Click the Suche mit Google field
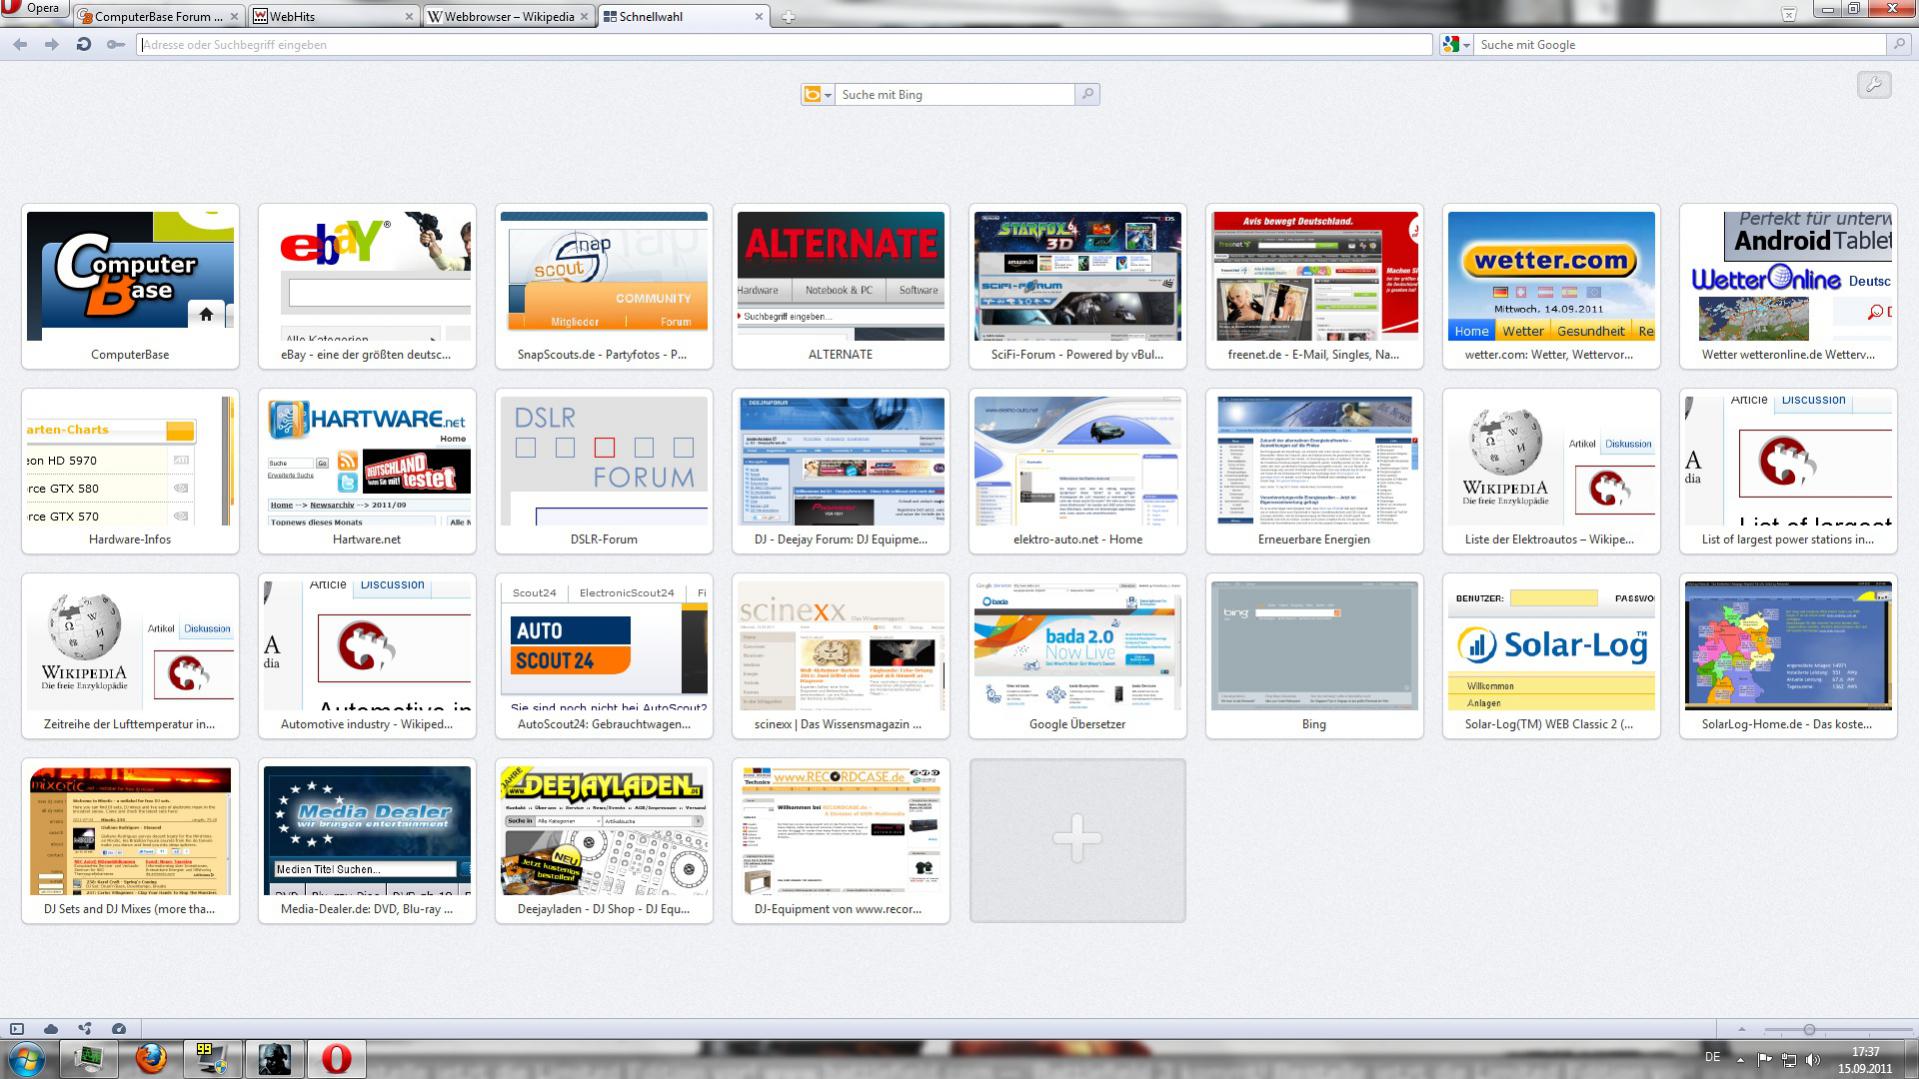This screenshot has width=1919, height=1079. pos(1680,44)
